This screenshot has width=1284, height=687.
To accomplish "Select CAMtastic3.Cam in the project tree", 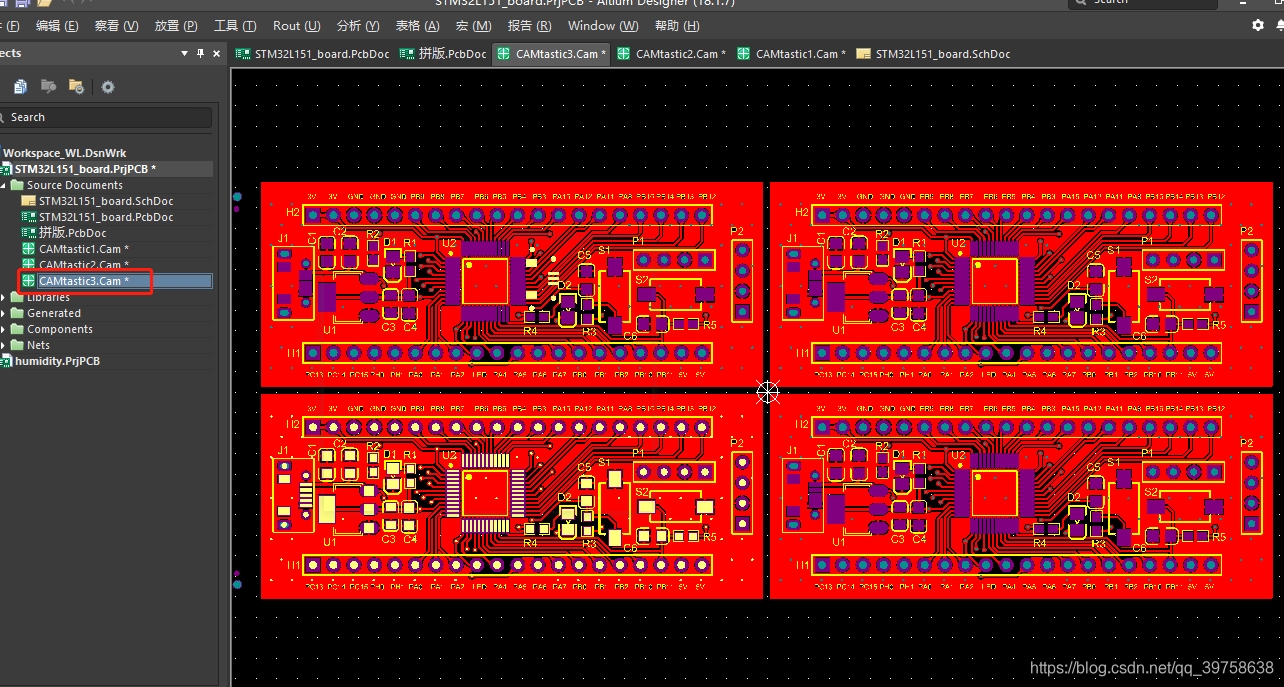I will (x=83, y=281).
